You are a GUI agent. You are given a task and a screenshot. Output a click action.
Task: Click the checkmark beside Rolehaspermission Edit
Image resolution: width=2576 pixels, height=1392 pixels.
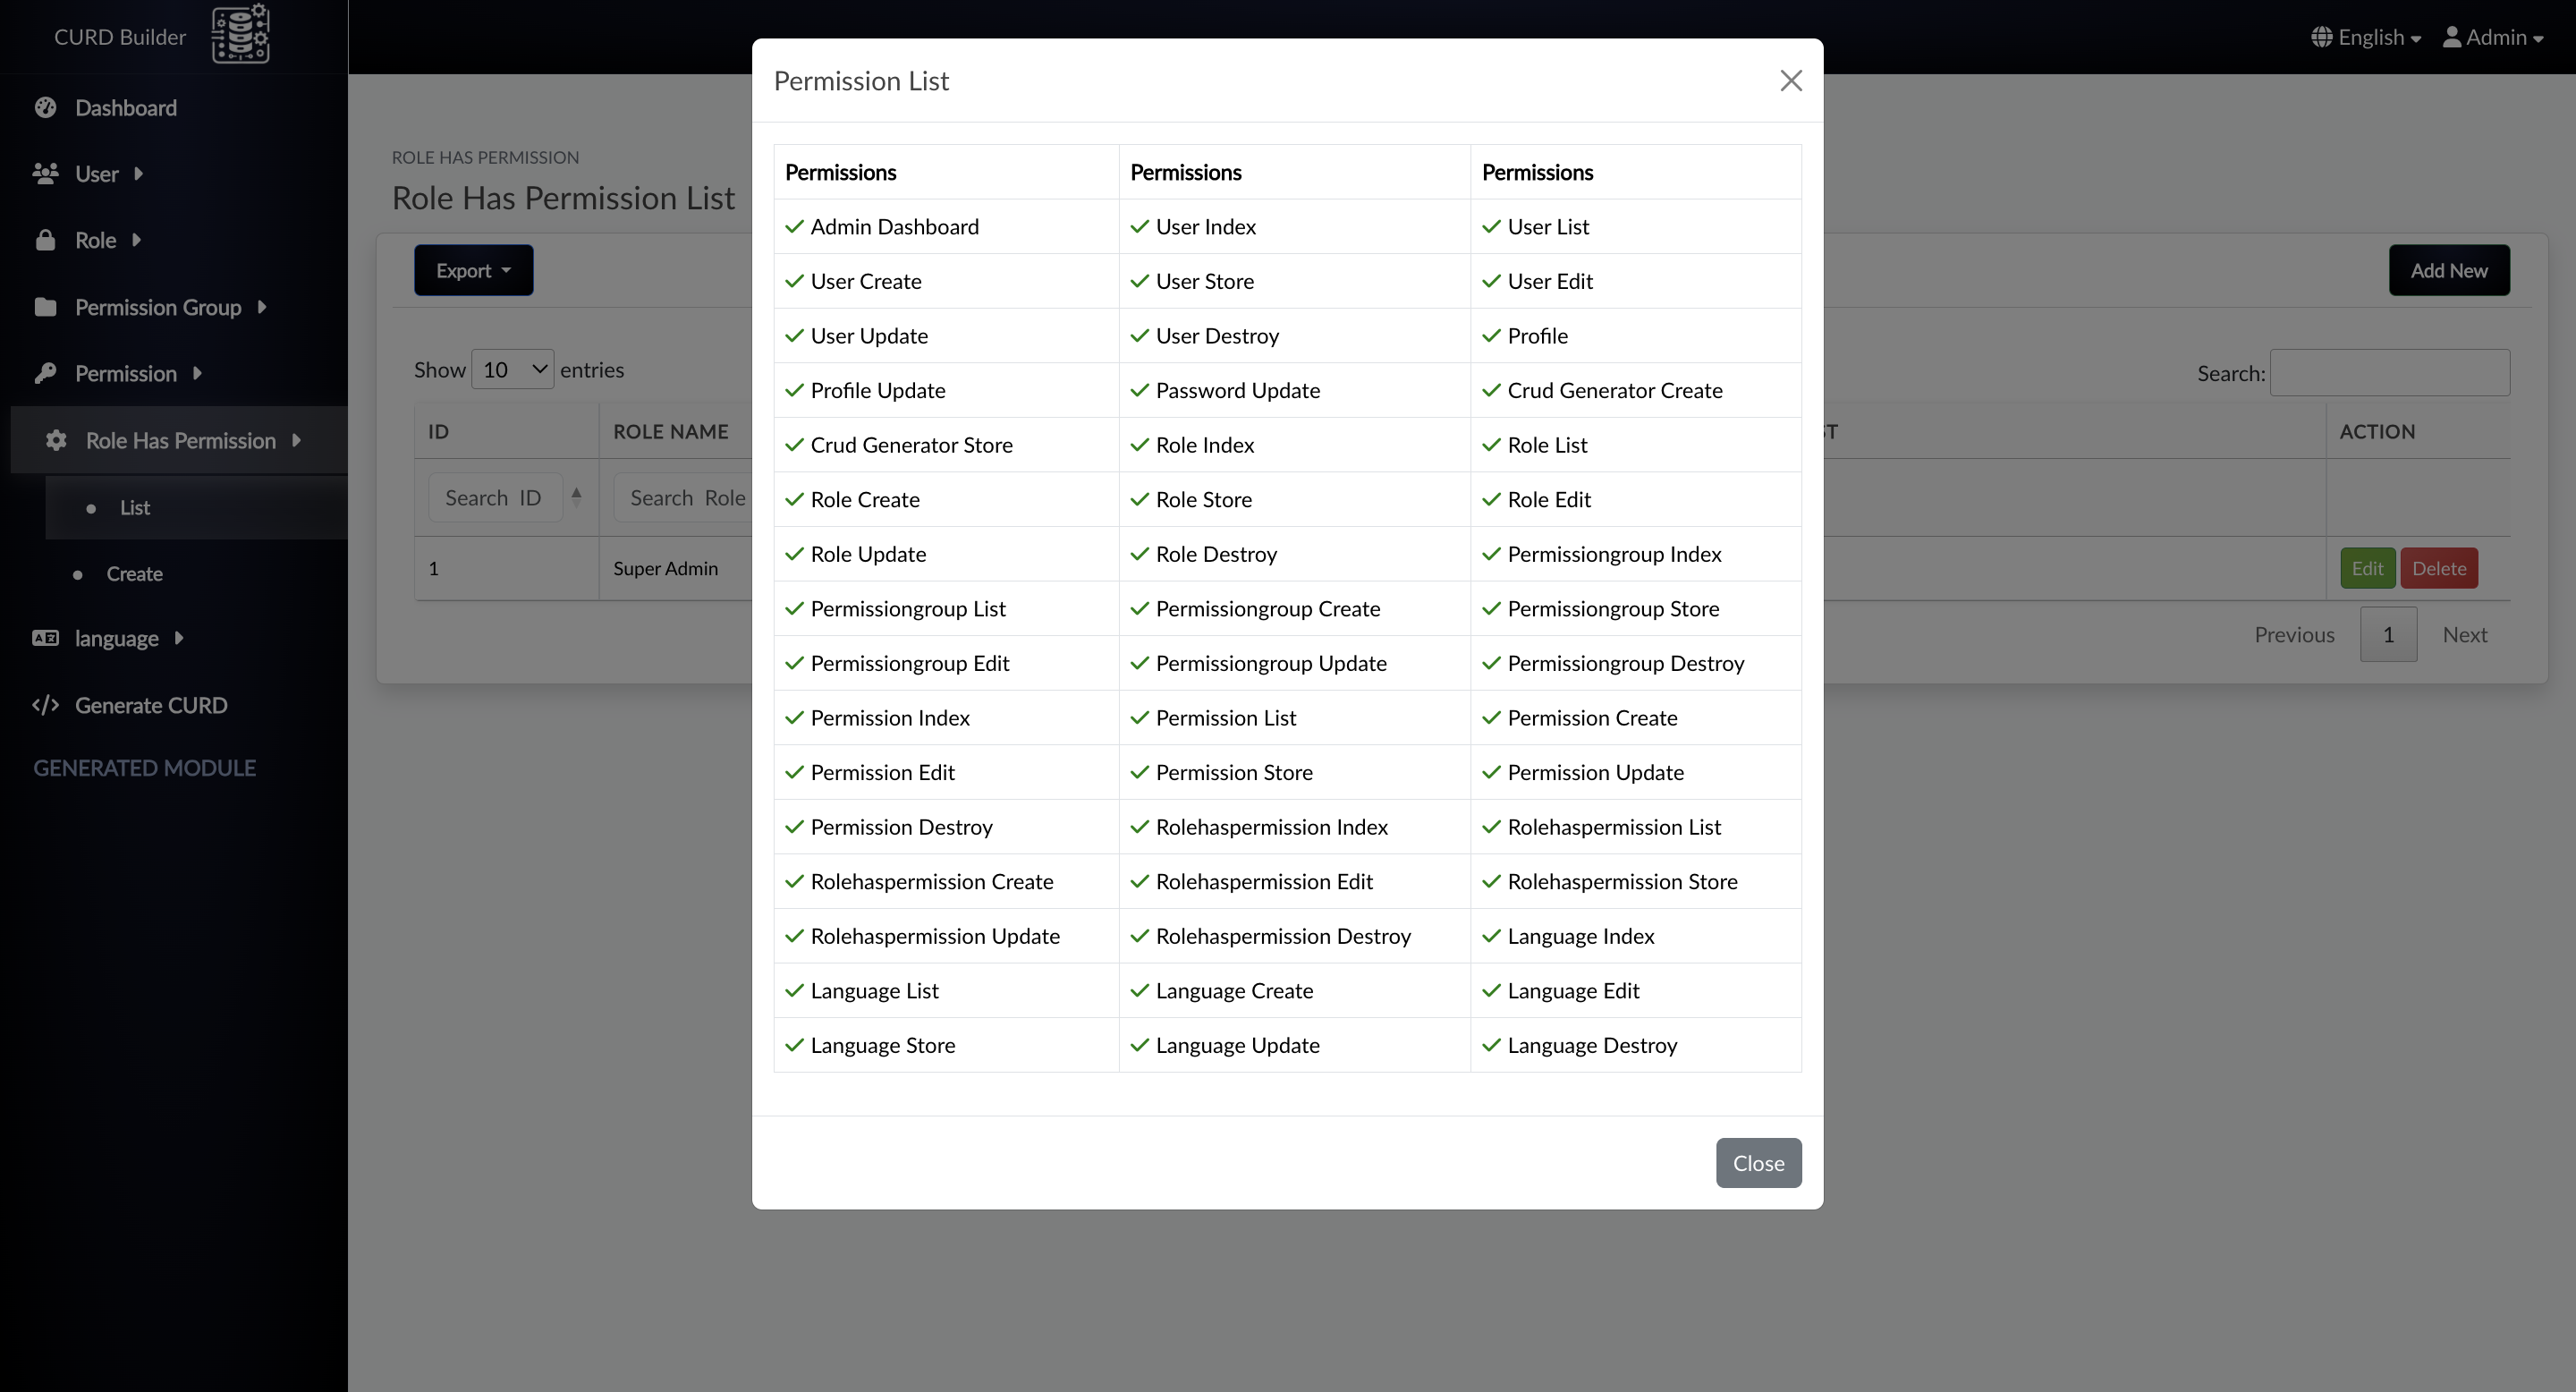pyautogui.click(x=1140, y=881)
